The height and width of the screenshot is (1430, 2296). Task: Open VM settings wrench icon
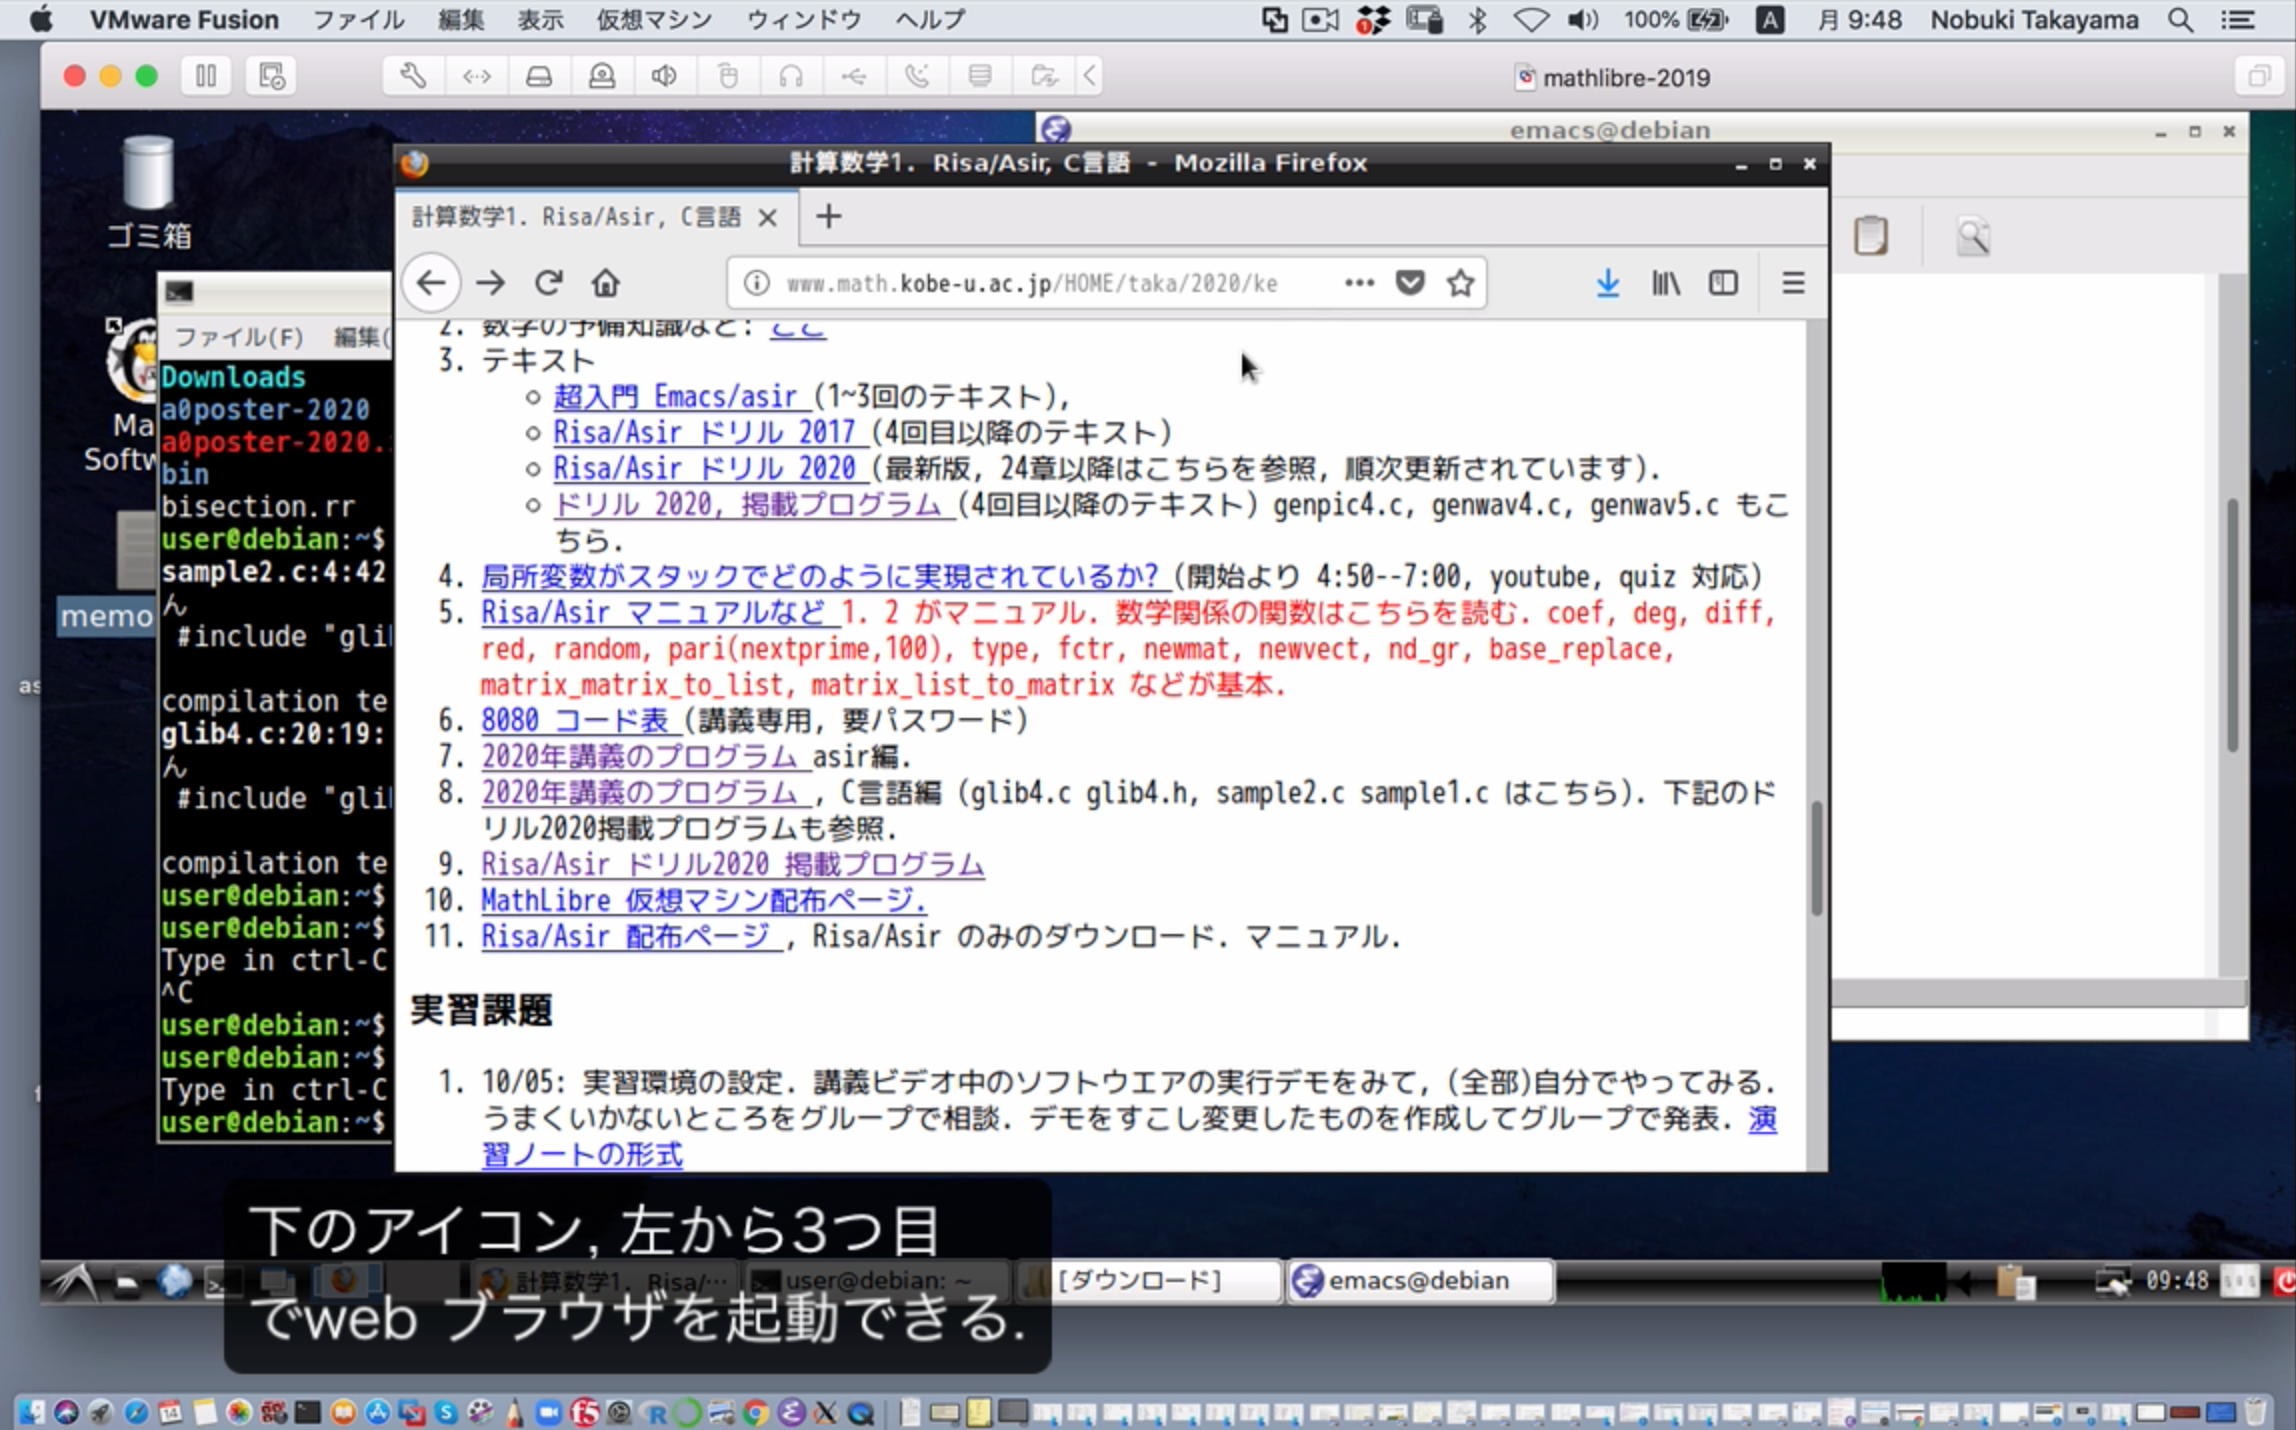pos(413,76)
